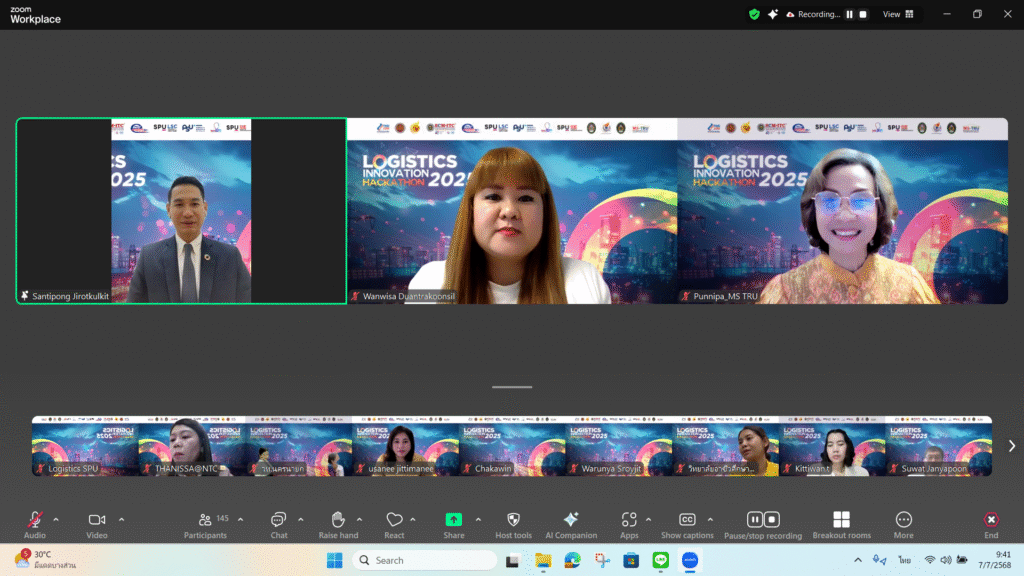Show next page of participant thumbnails
This screenshot has width=1024, height=576.
click(x=1012, y=446)
